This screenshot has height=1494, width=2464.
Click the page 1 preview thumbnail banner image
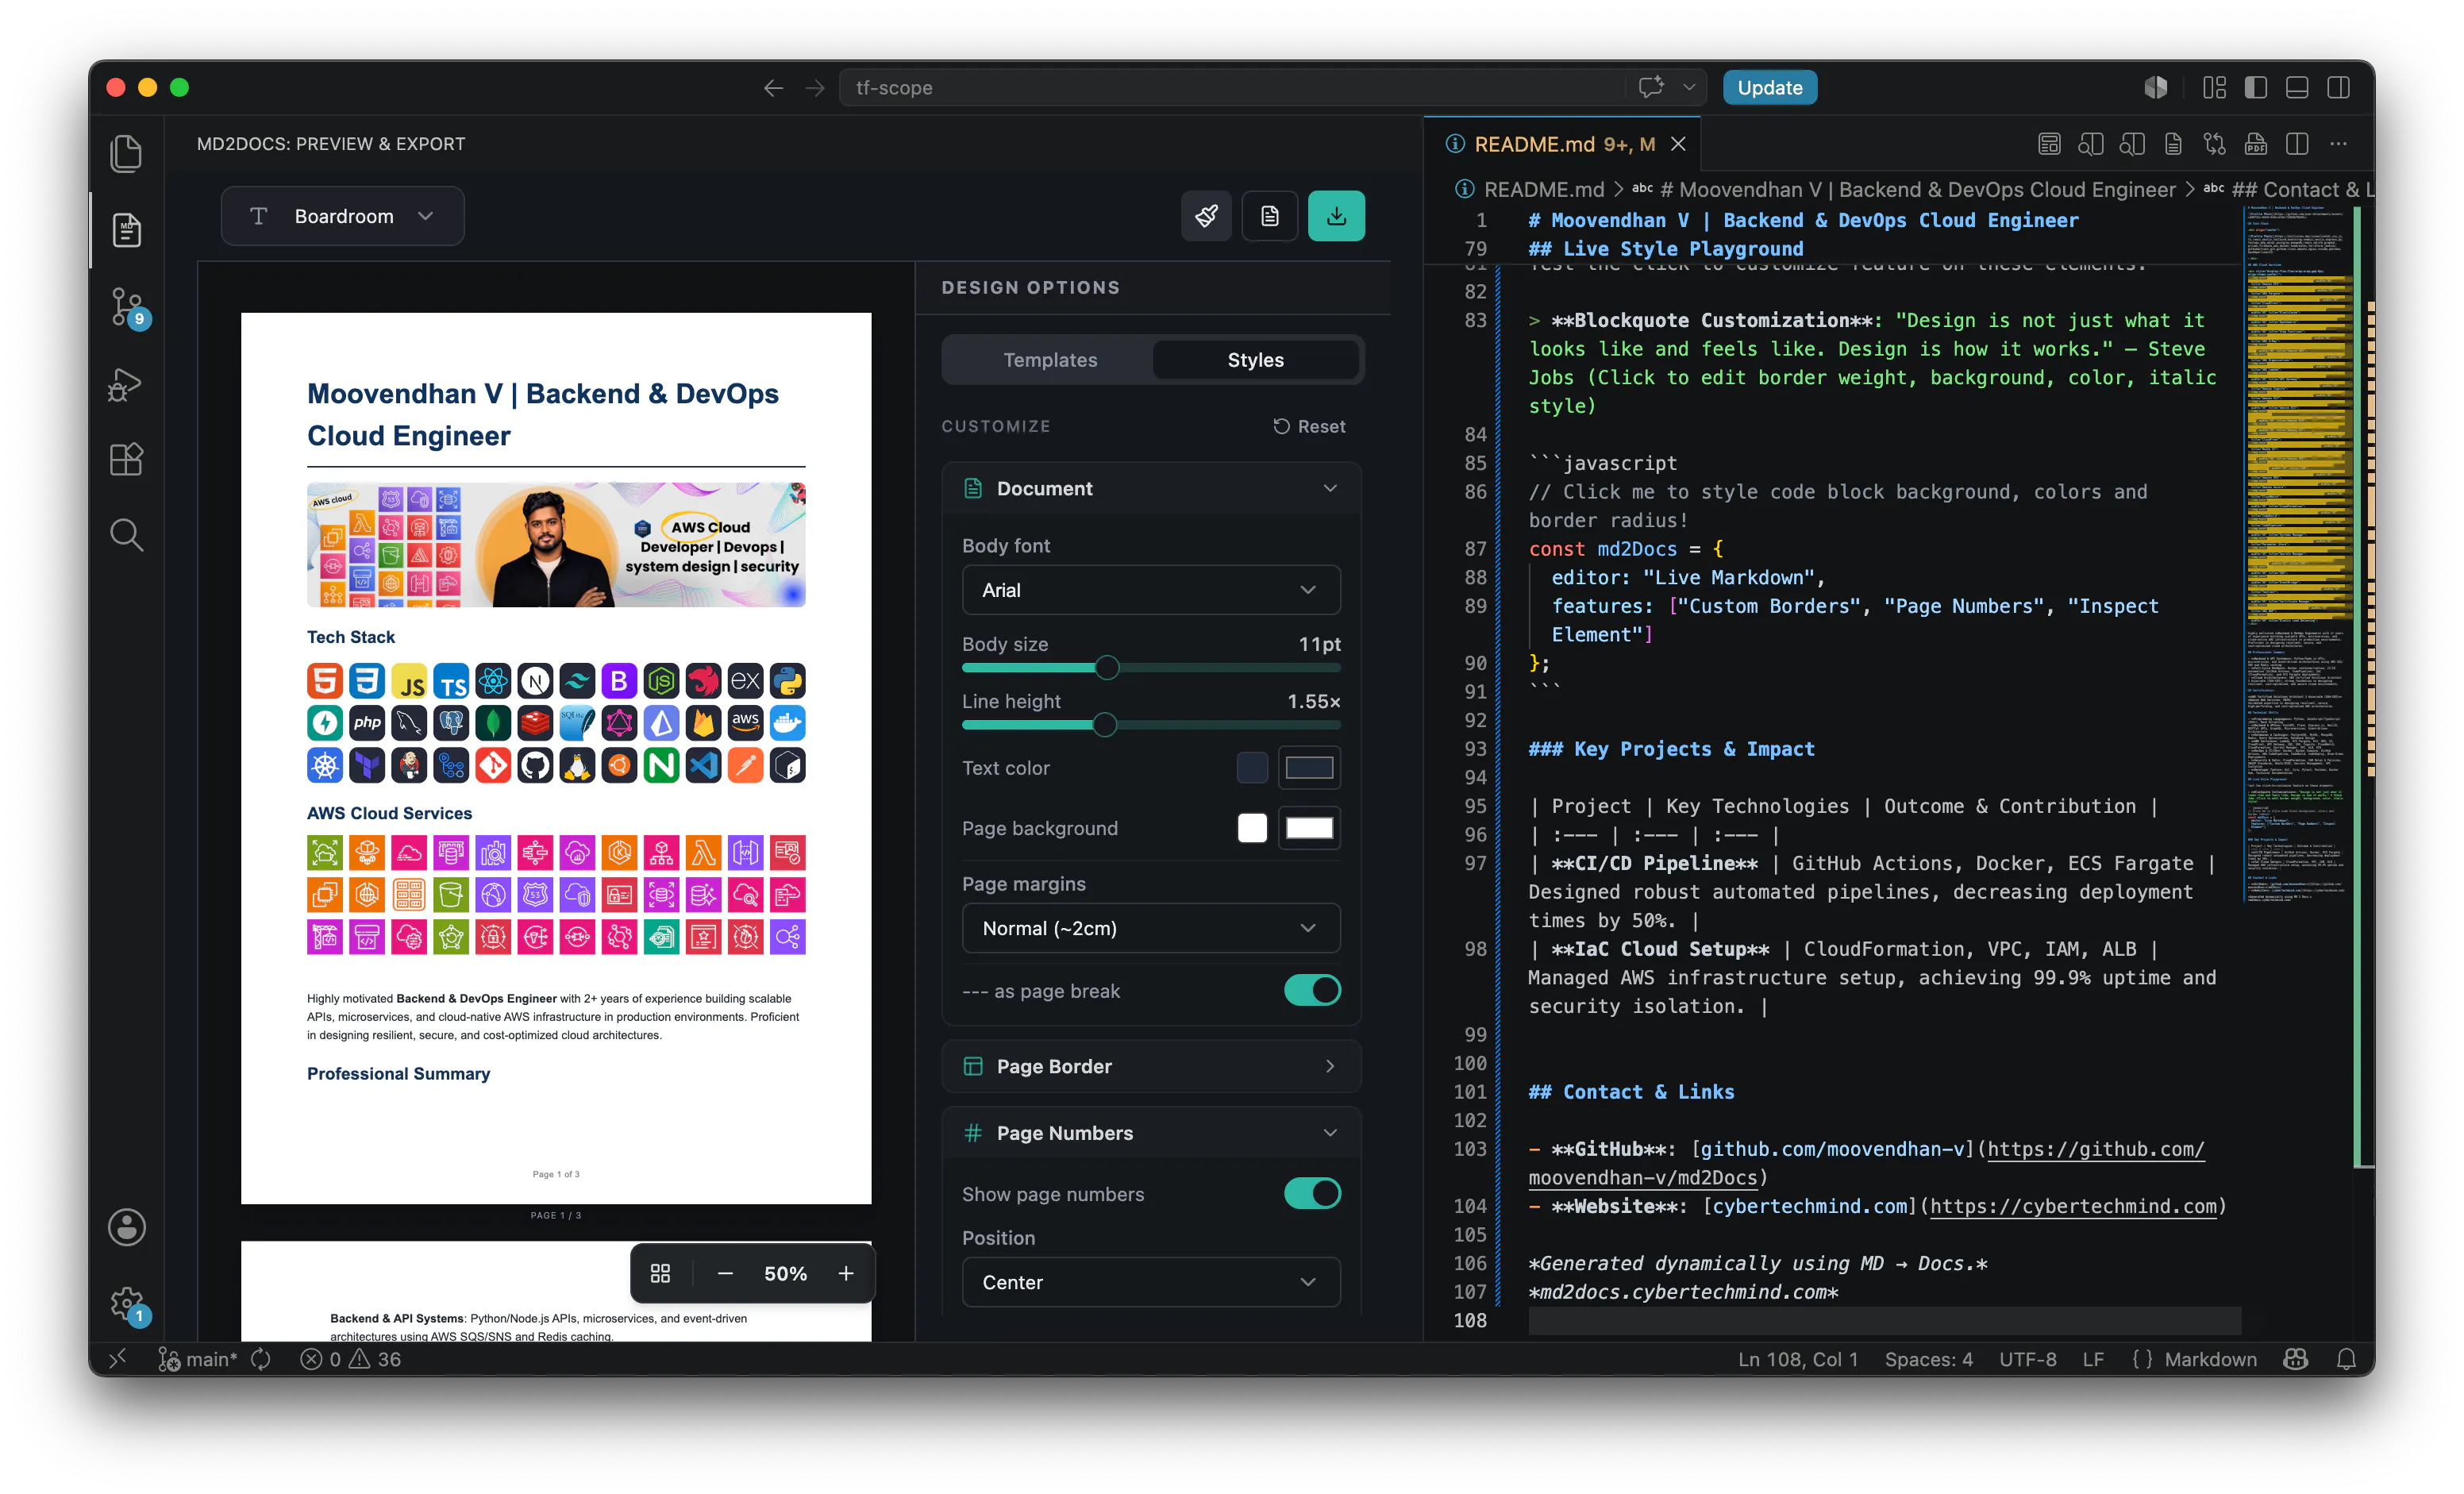click(556, 545)
